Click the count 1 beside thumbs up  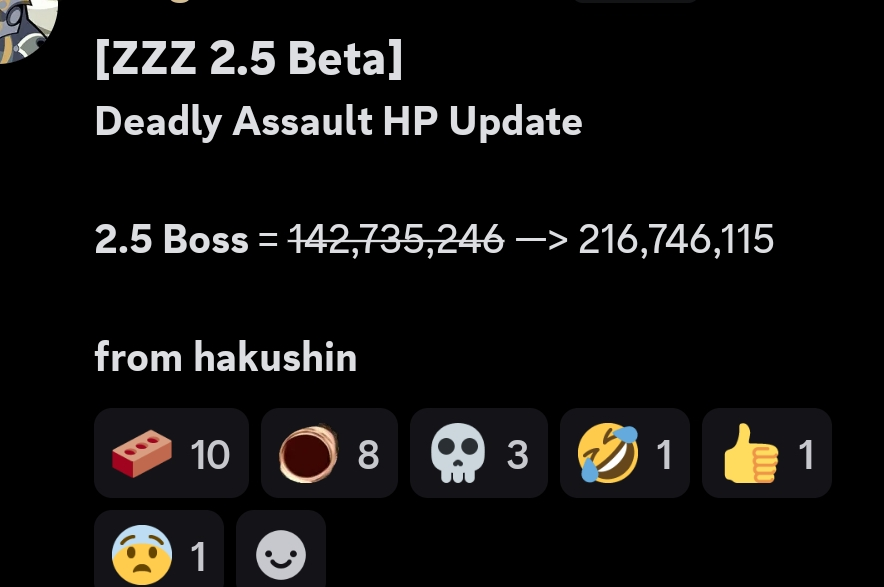807,454
